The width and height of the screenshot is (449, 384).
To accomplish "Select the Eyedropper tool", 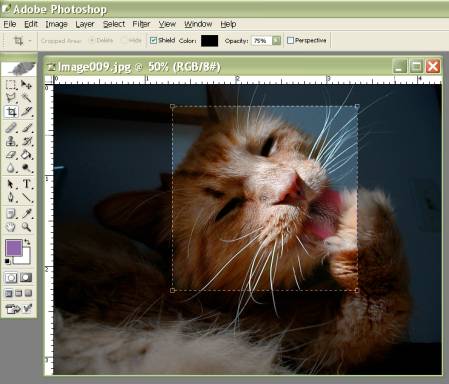I will [x=26, y=213].
